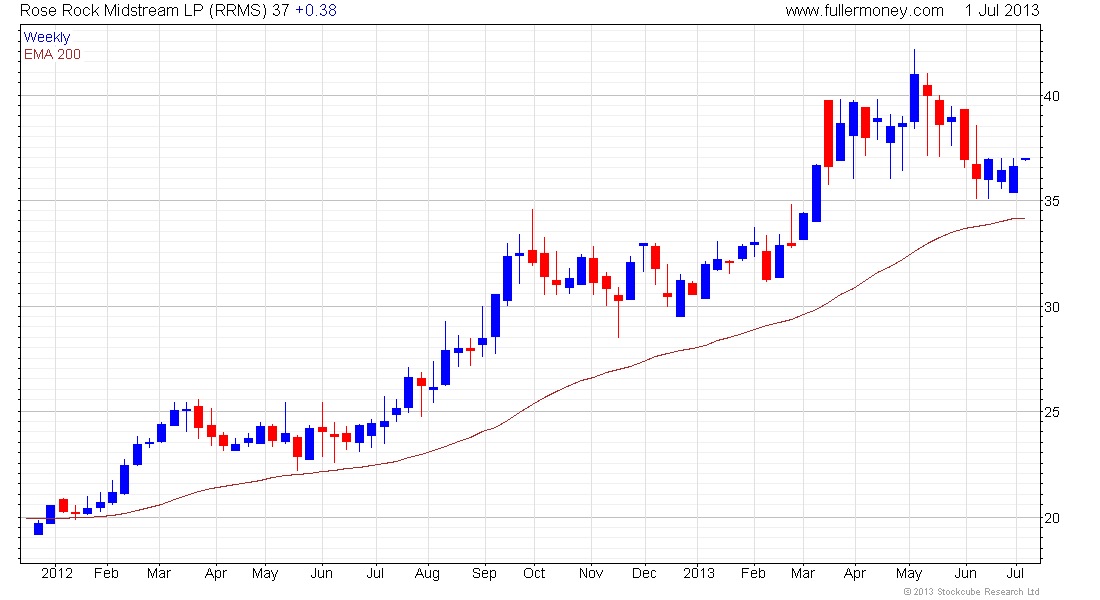Click the first blue candle below 20 at chart start
The width and height of the screenshot is (1100, 600).
point(39,528)
